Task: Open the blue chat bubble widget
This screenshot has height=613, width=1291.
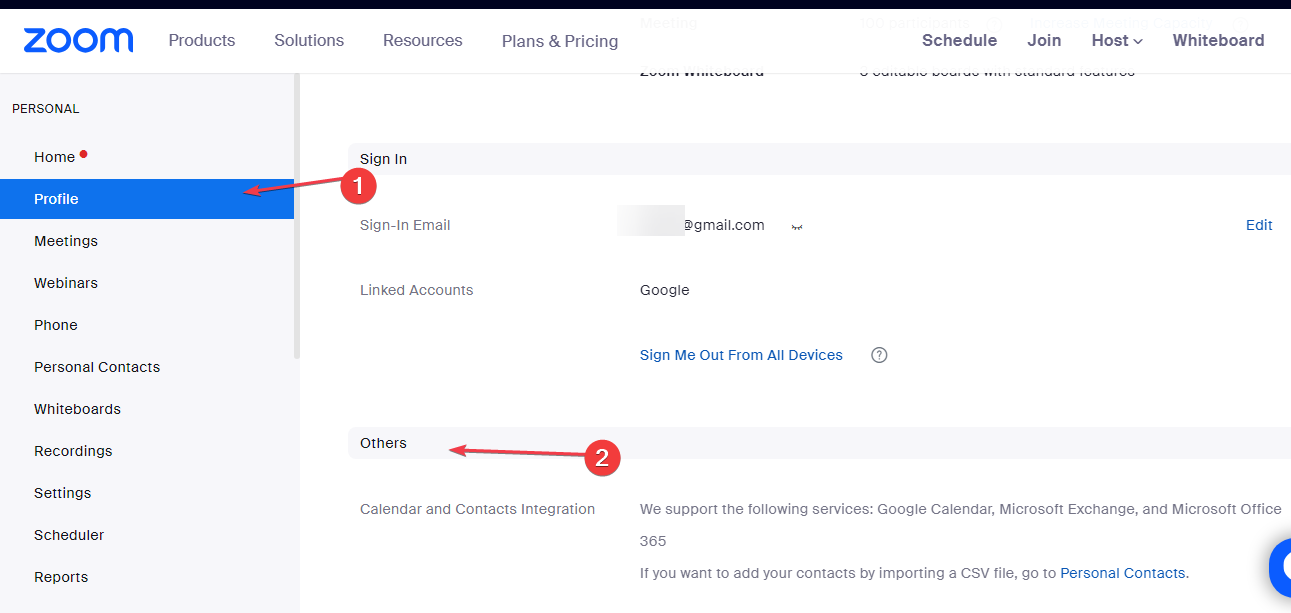Action: (x=1280, y=567)
